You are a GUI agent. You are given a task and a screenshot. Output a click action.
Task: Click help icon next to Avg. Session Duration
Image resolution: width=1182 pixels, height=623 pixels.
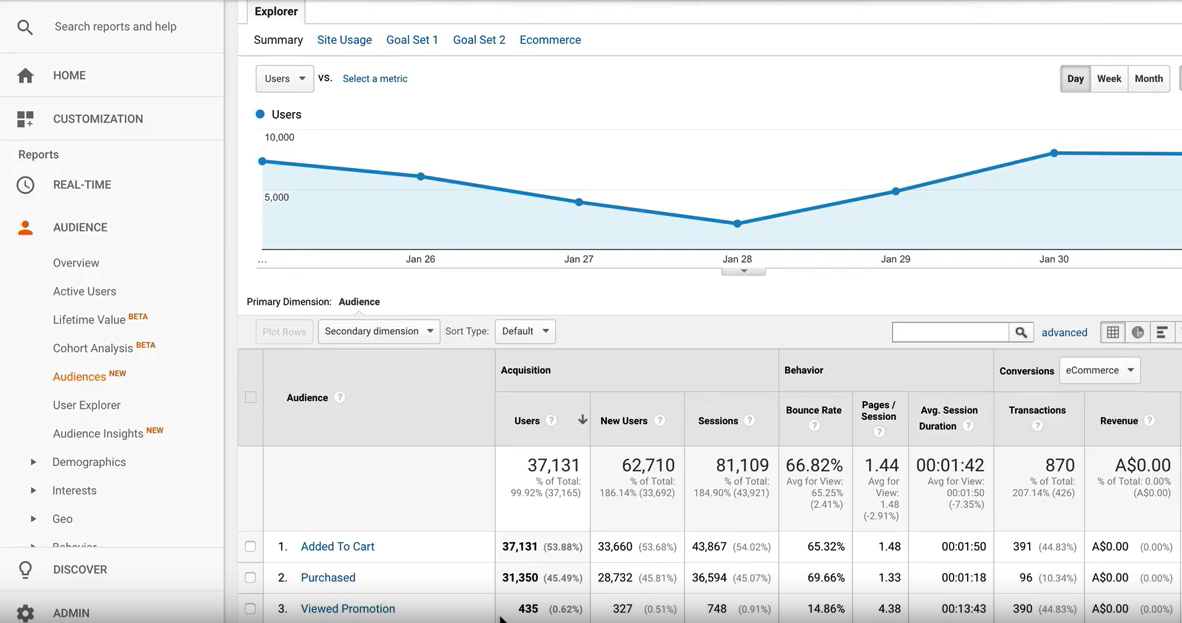tap(968, 426)
